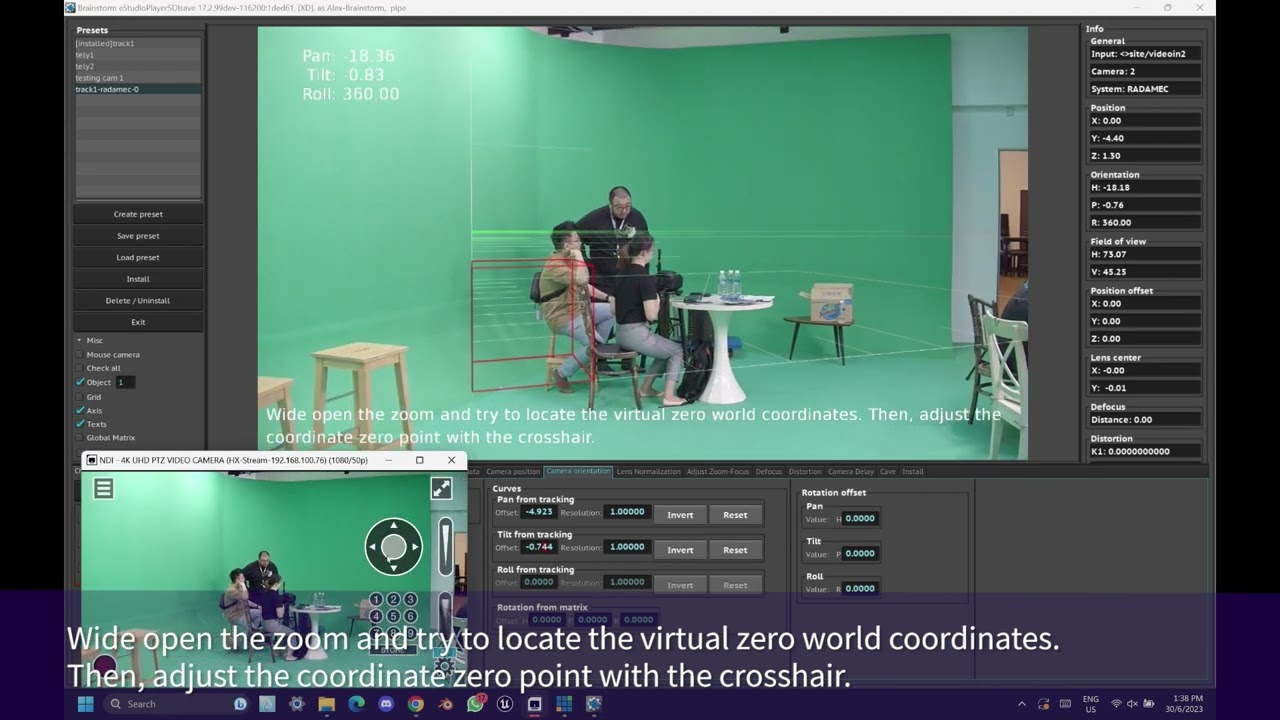Viewport: 1280px width, 720px height.
Task: Click the NDI window vertical zoom slider
Action: click(x=446, y=547)
